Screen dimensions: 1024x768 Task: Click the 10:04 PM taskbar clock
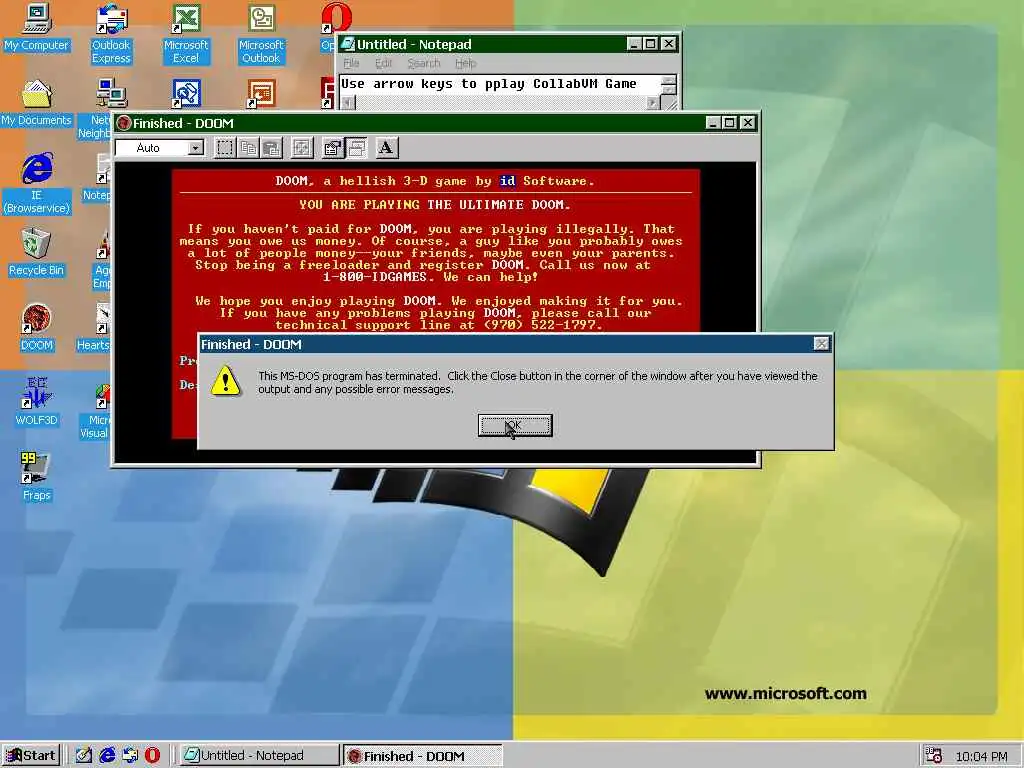click(x=981, y=756)
